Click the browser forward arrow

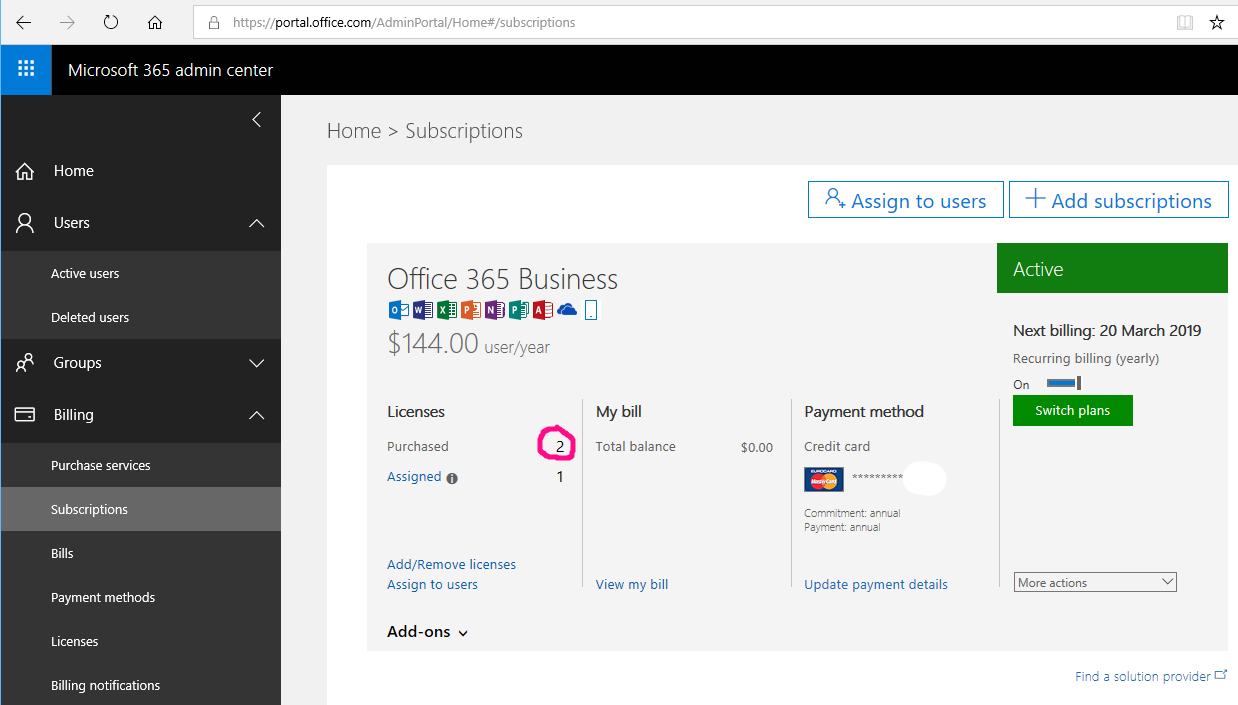point(67,22)
